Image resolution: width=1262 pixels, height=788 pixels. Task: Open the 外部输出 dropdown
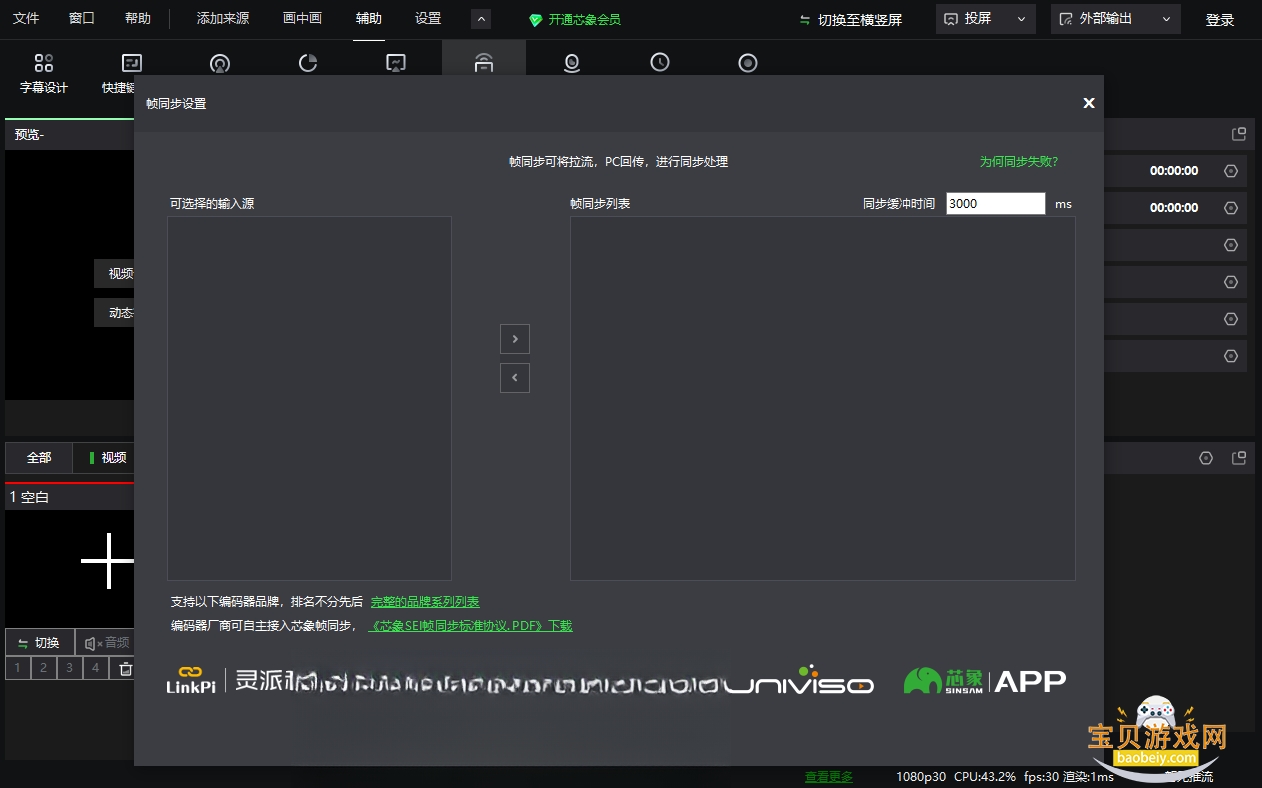tap(1115, 18)
